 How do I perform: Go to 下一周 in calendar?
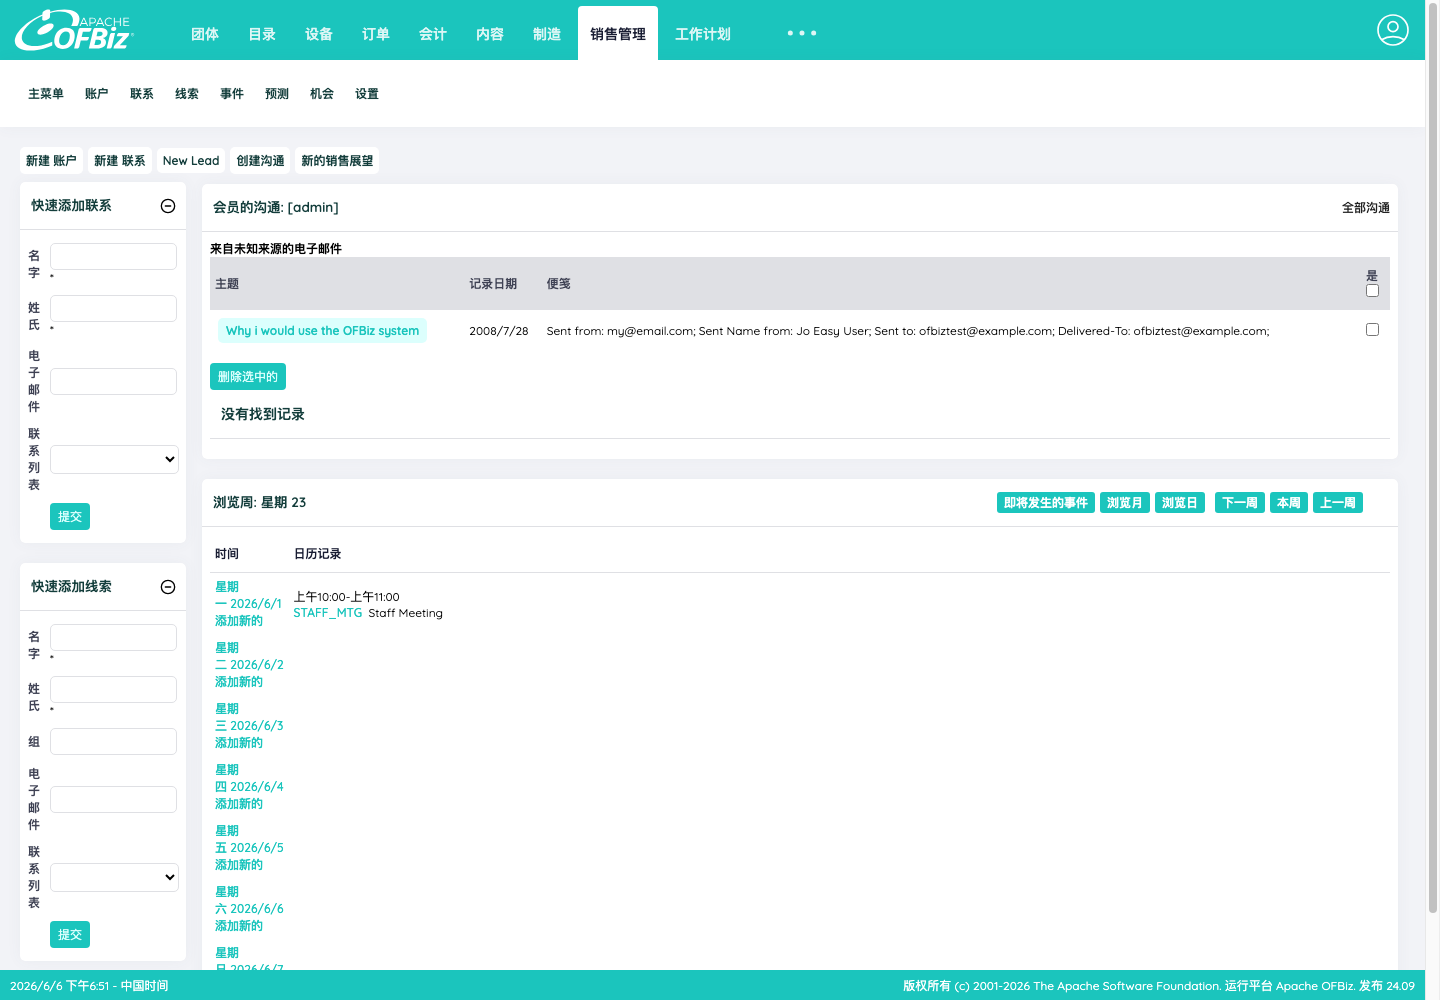click(x=1240, y=503)
